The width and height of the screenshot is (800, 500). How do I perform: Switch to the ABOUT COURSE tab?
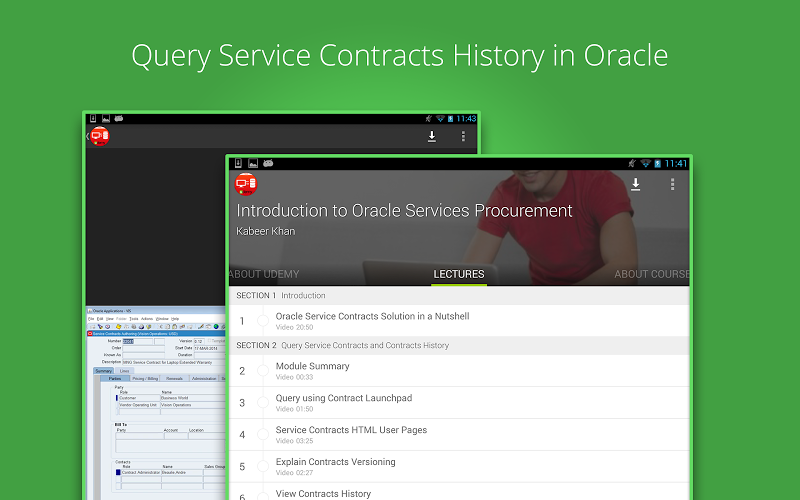pyautogui.click(x=652, y=274)
